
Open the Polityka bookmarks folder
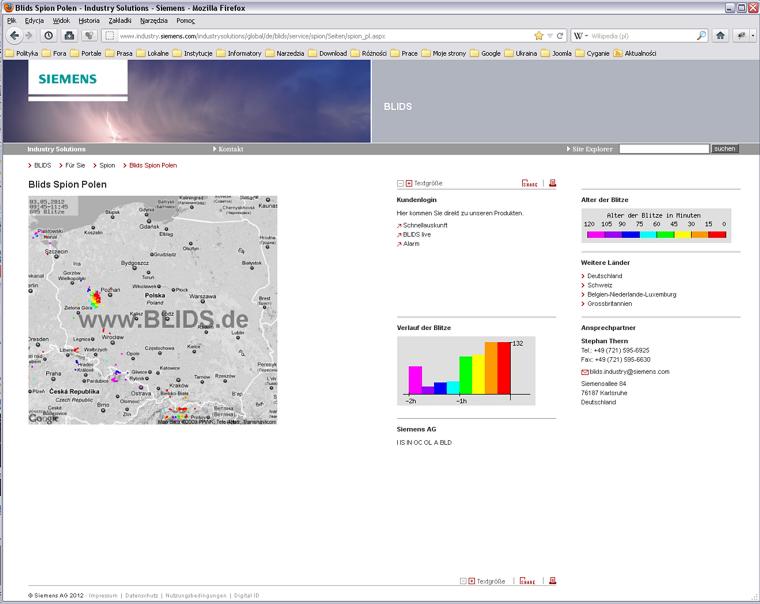(21, 53)
